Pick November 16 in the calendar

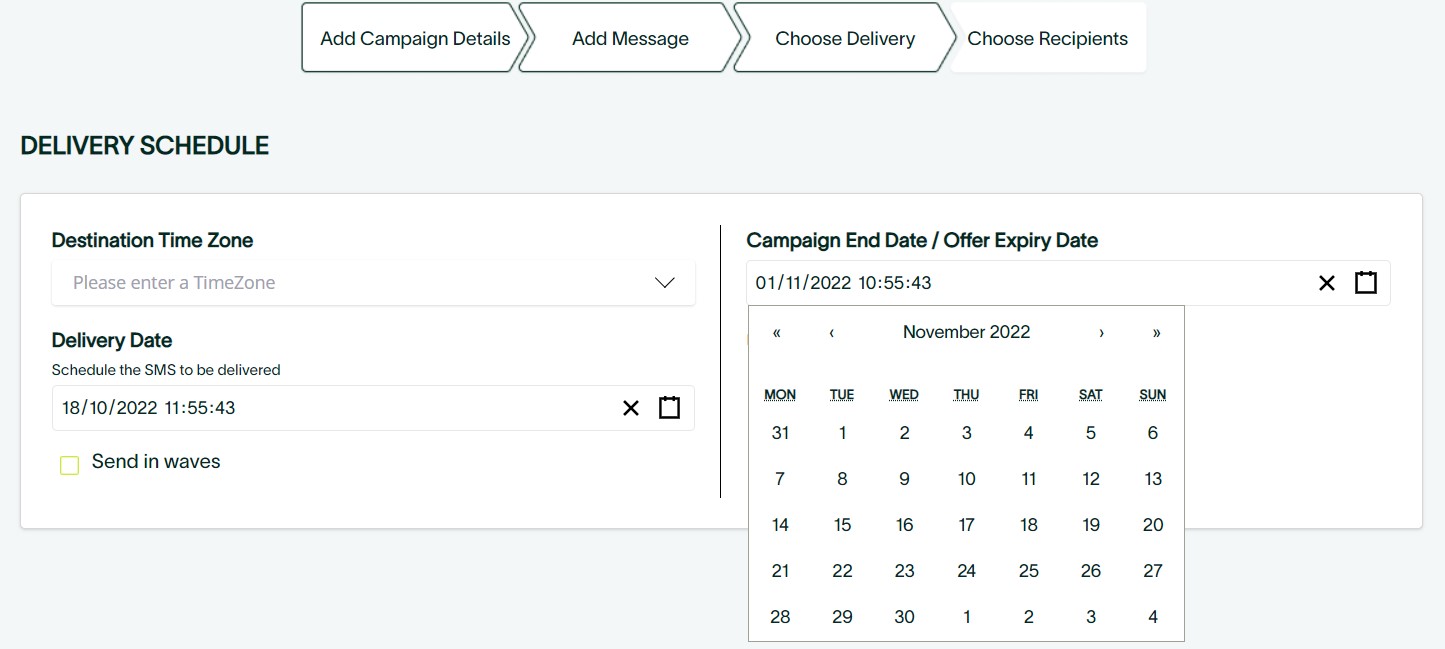(905, 525)
